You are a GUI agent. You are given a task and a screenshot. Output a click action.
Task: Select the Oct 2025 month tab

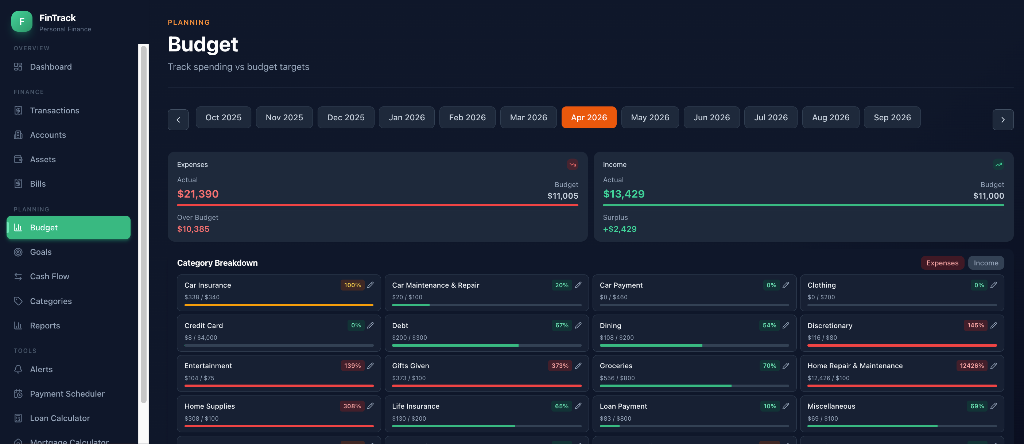tap(223, 118)
